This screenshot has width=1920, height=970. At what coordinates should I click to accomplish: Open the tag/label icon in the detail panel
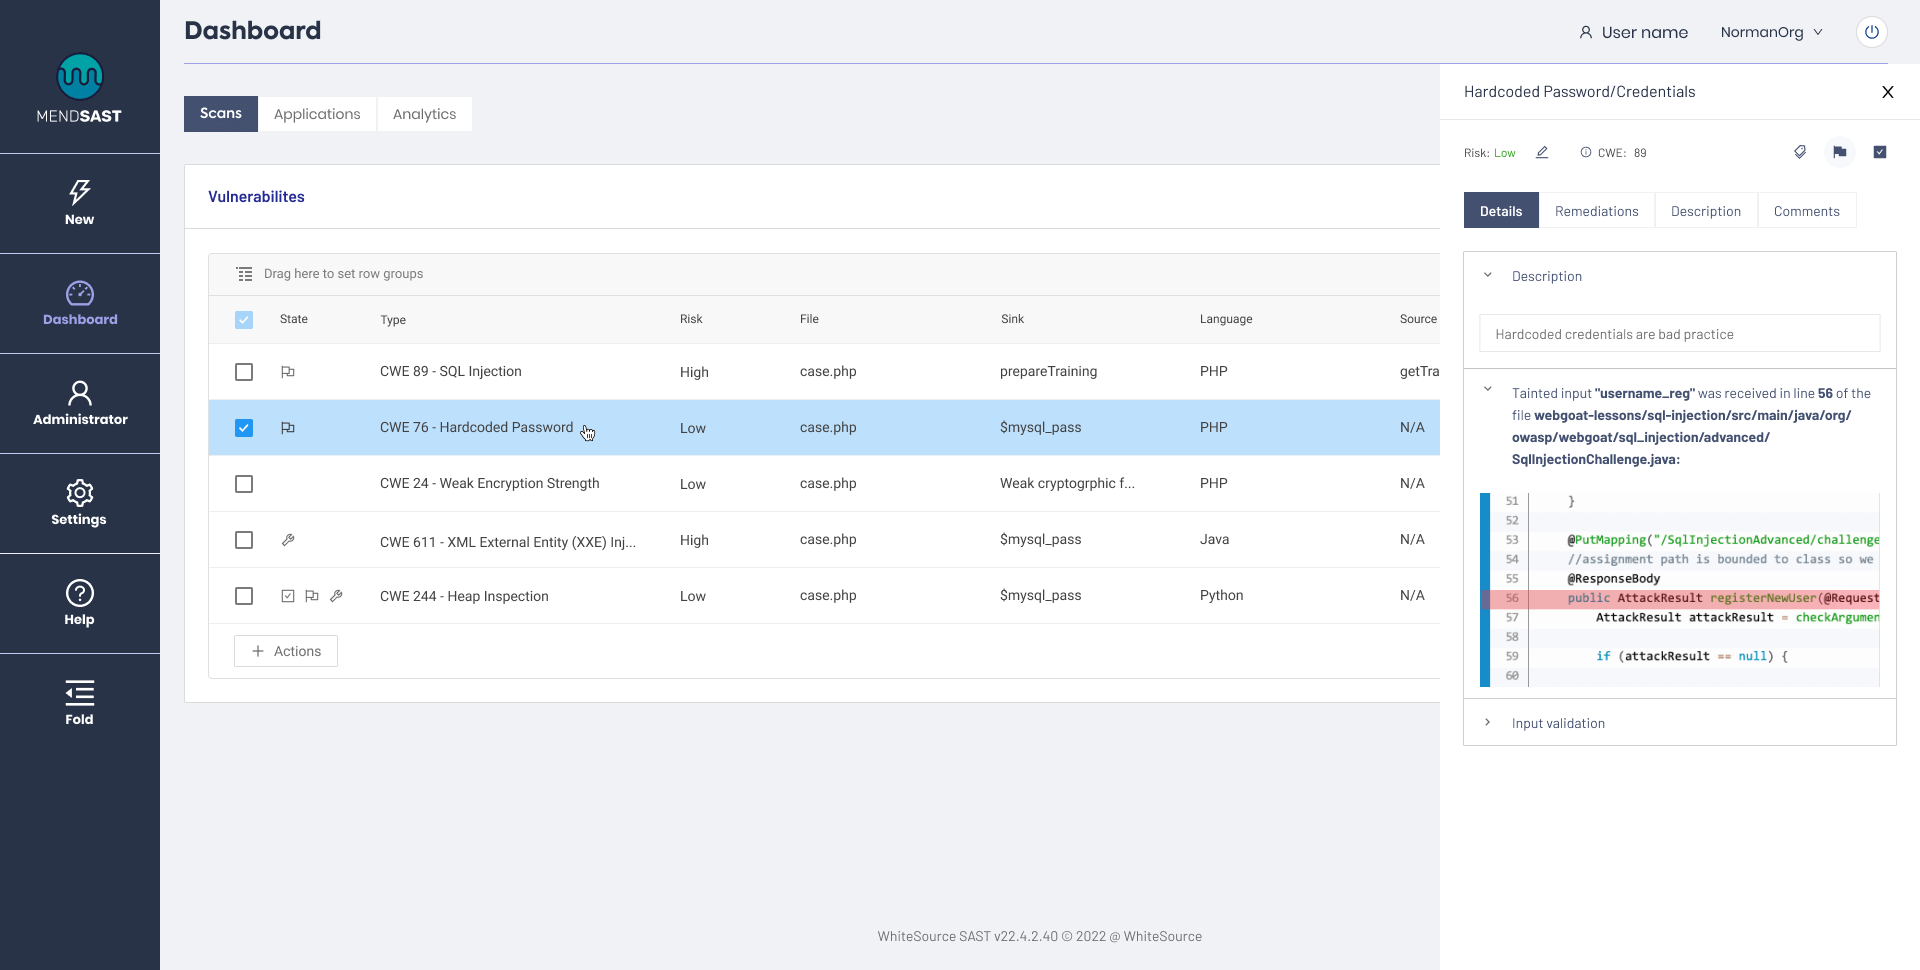tap(1800, 152)
